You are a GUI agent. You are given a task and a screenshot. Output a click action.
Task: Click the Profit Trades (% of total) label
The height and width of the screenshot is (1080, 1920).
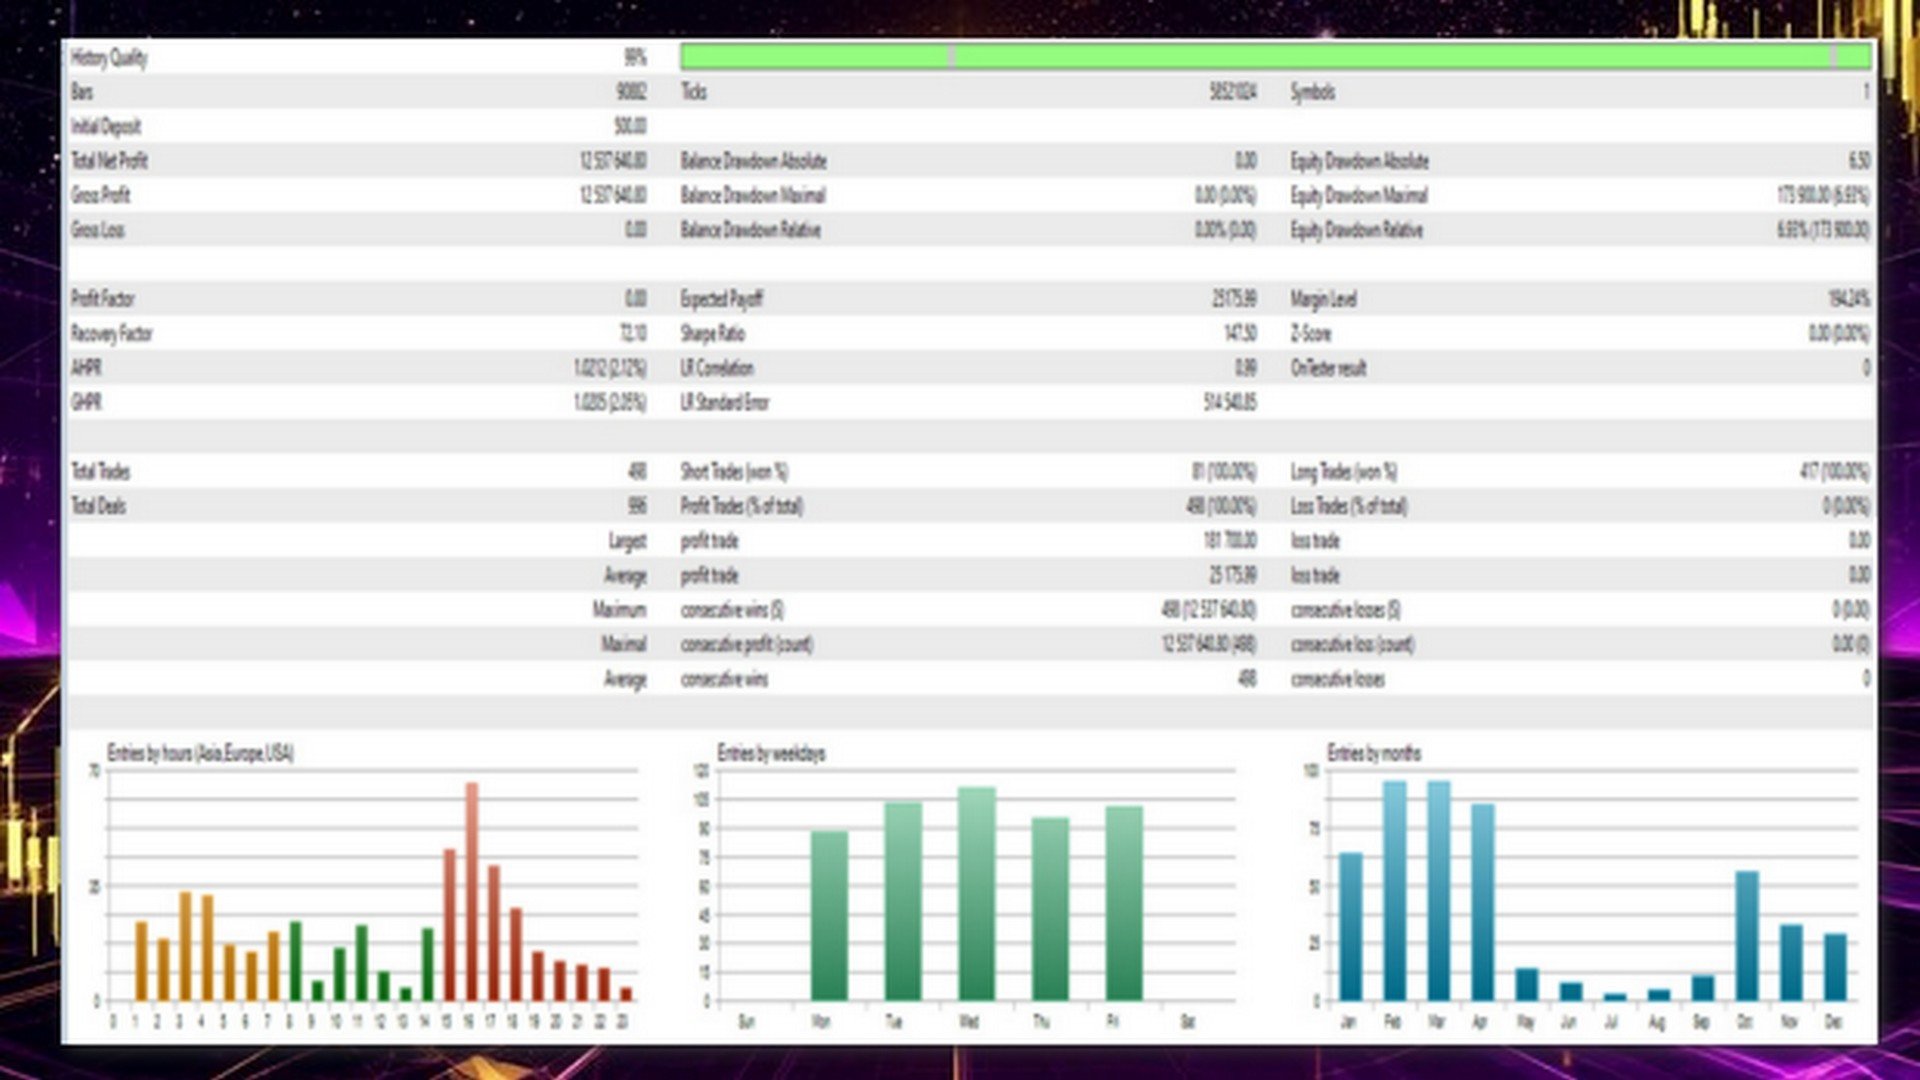[x=742, y=506]
